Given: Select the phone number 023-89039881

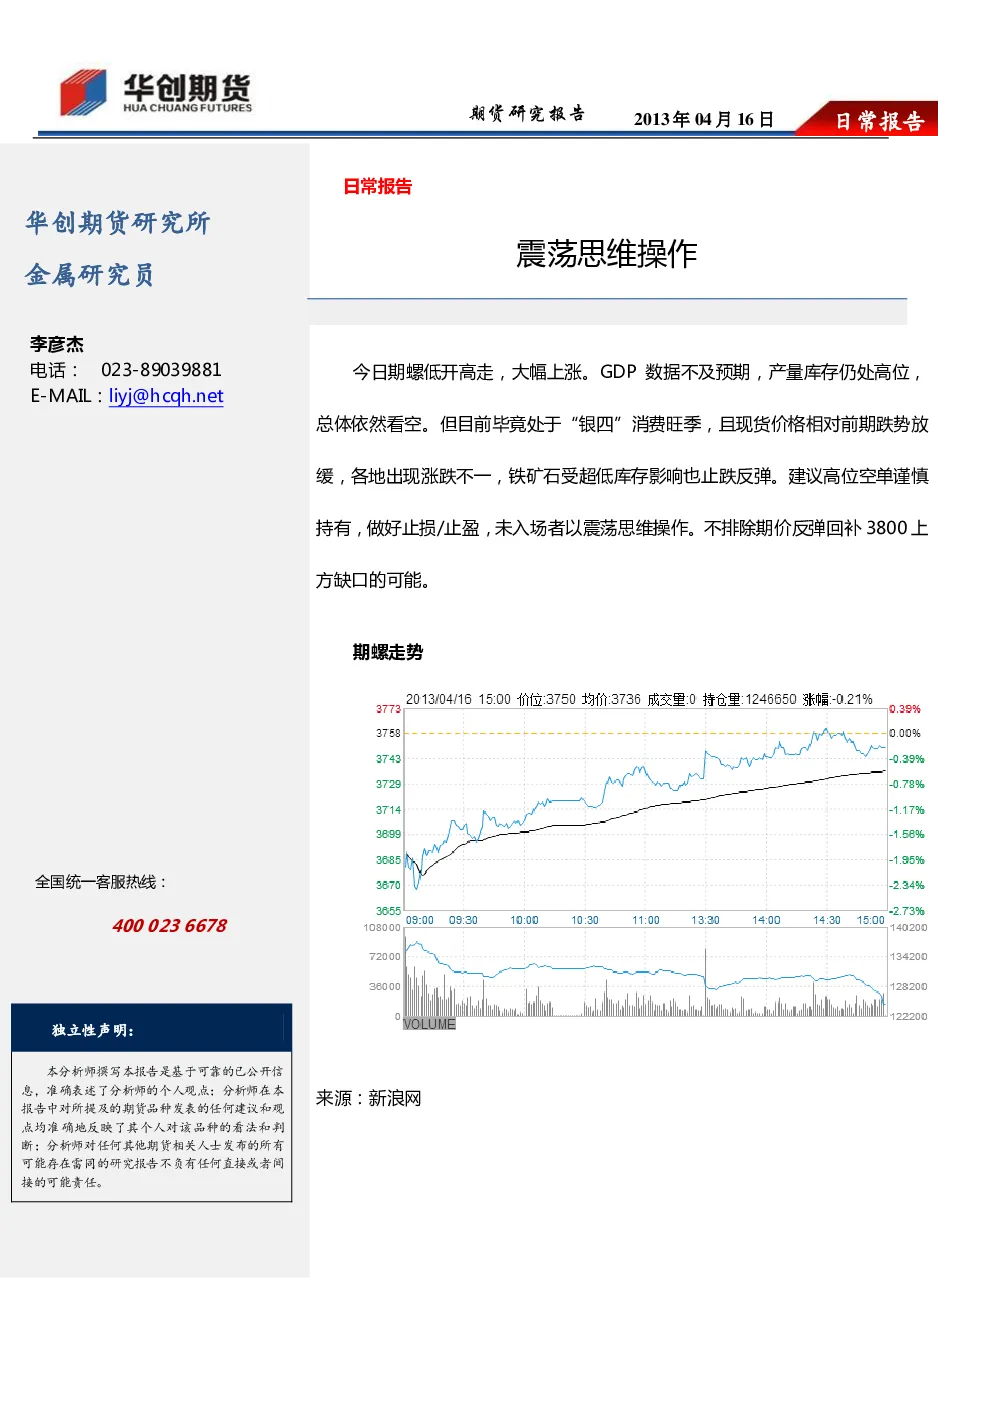Looking at the screenshot, I should (161, 370).
